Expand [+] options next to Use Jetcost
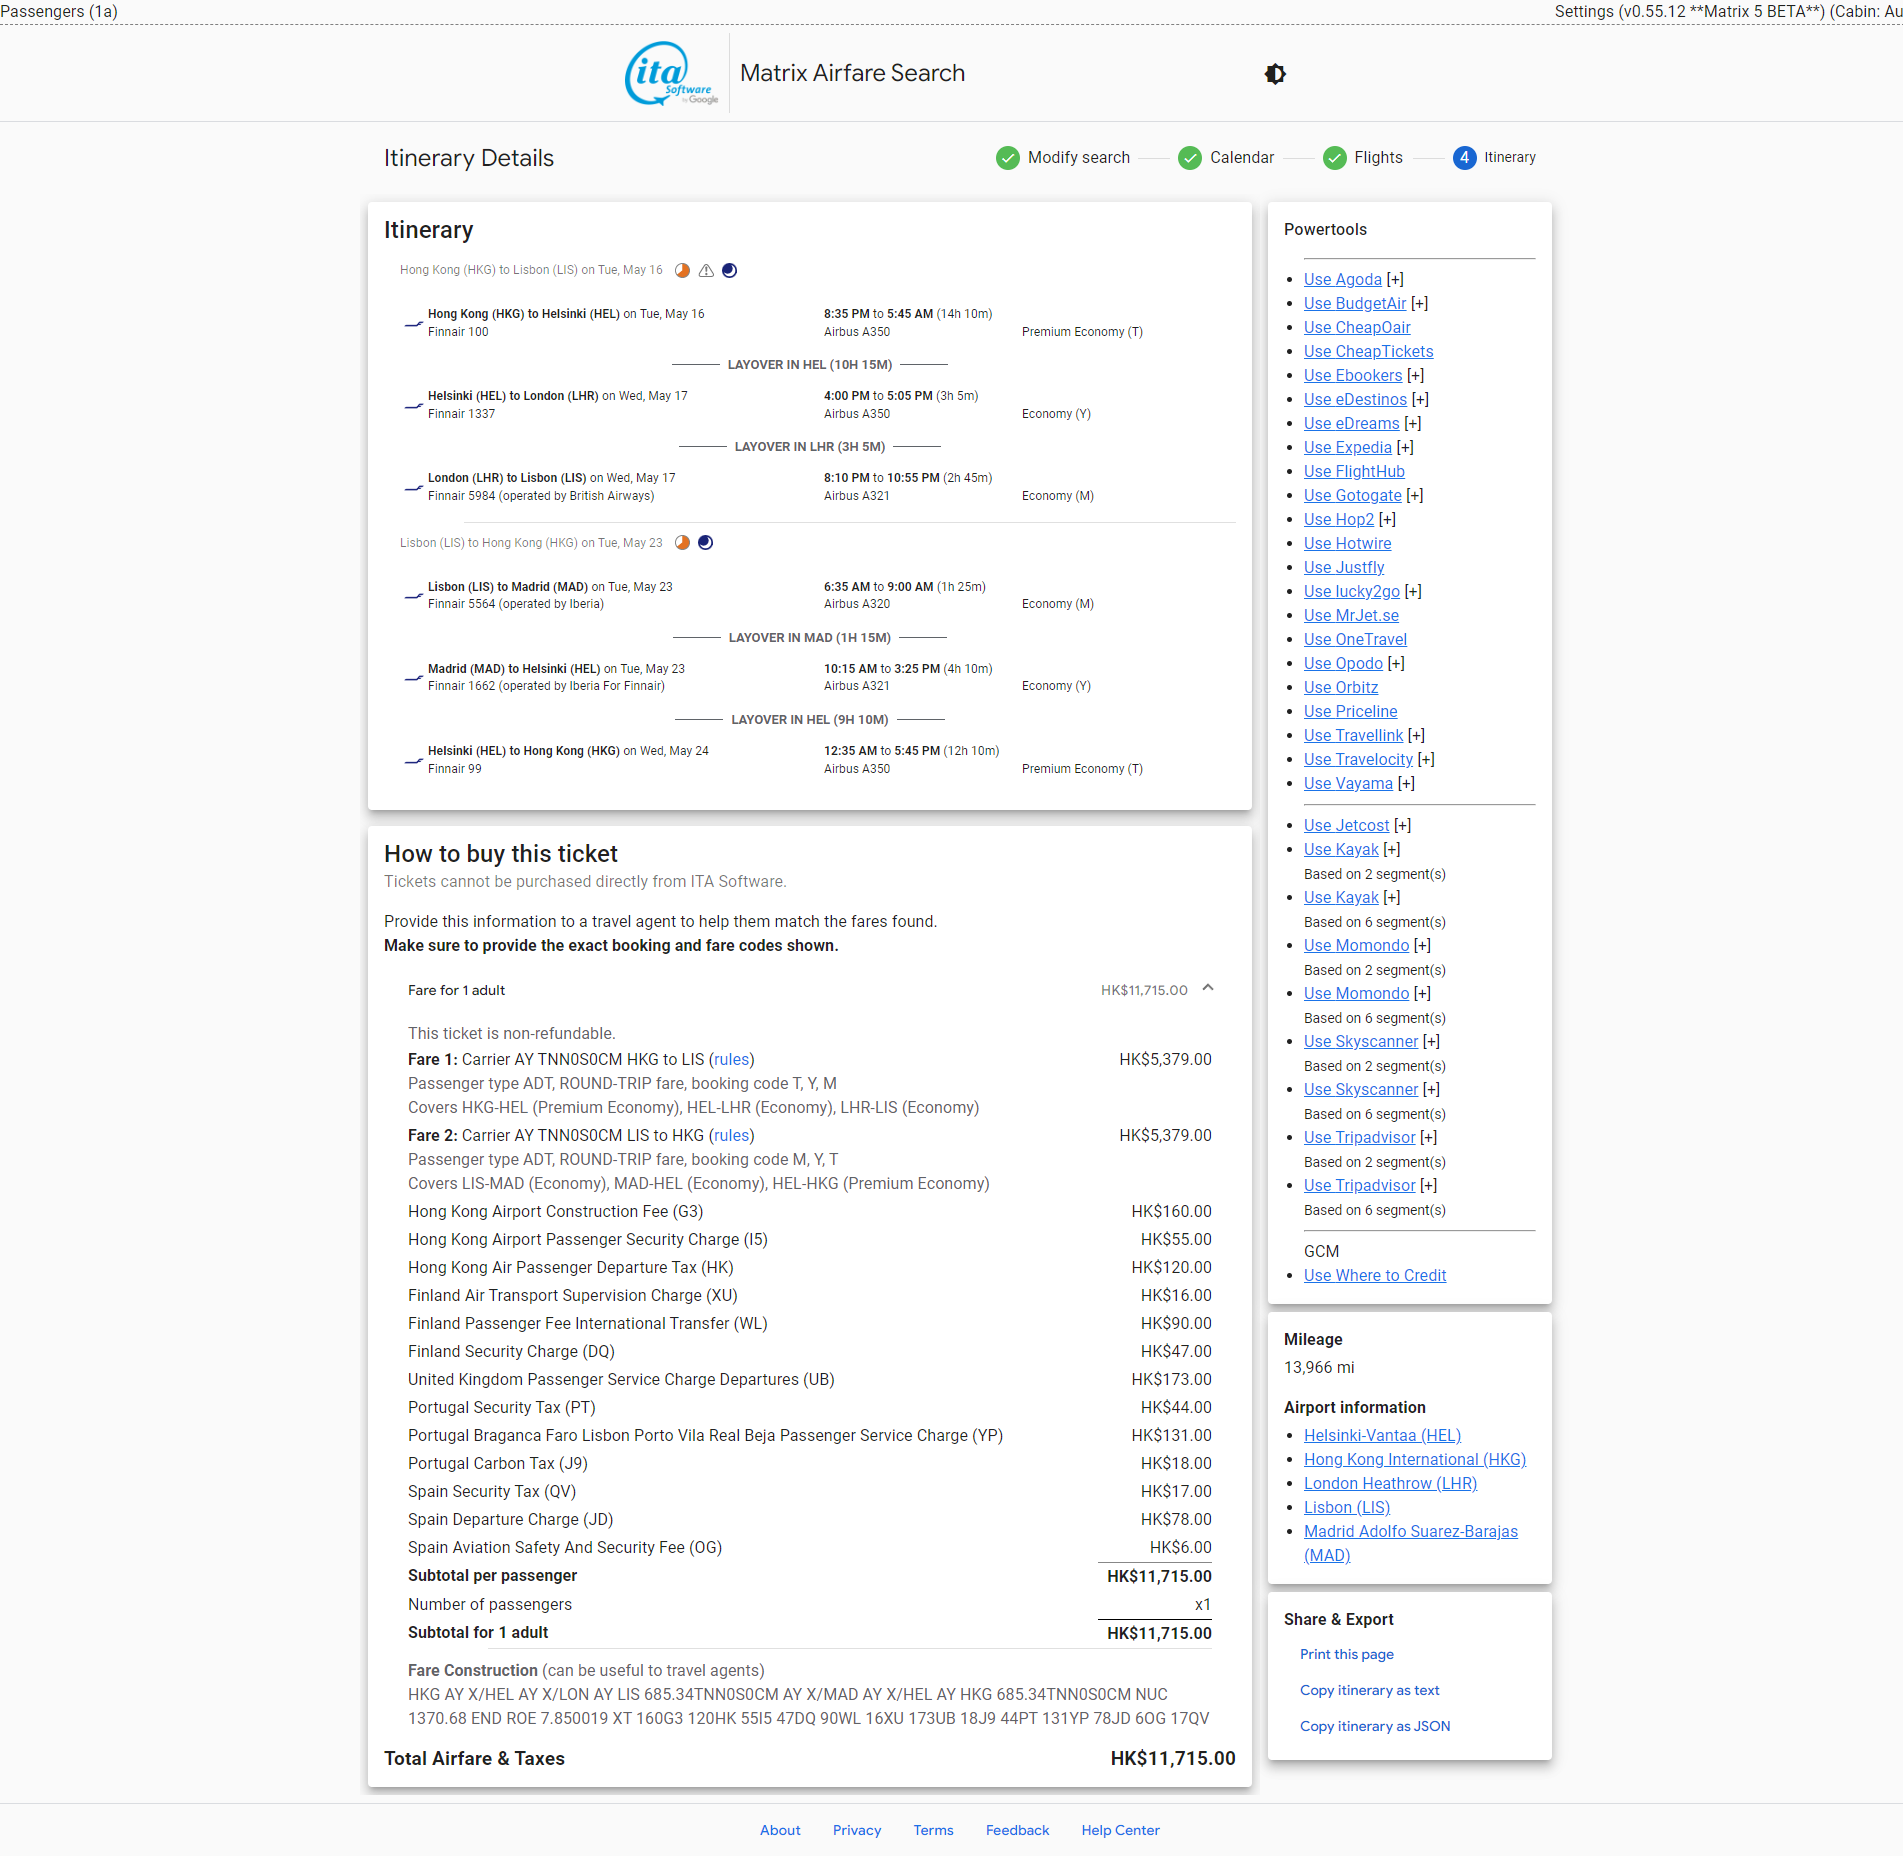This screenshot has height=1856, width=1903. (1403, 826)
